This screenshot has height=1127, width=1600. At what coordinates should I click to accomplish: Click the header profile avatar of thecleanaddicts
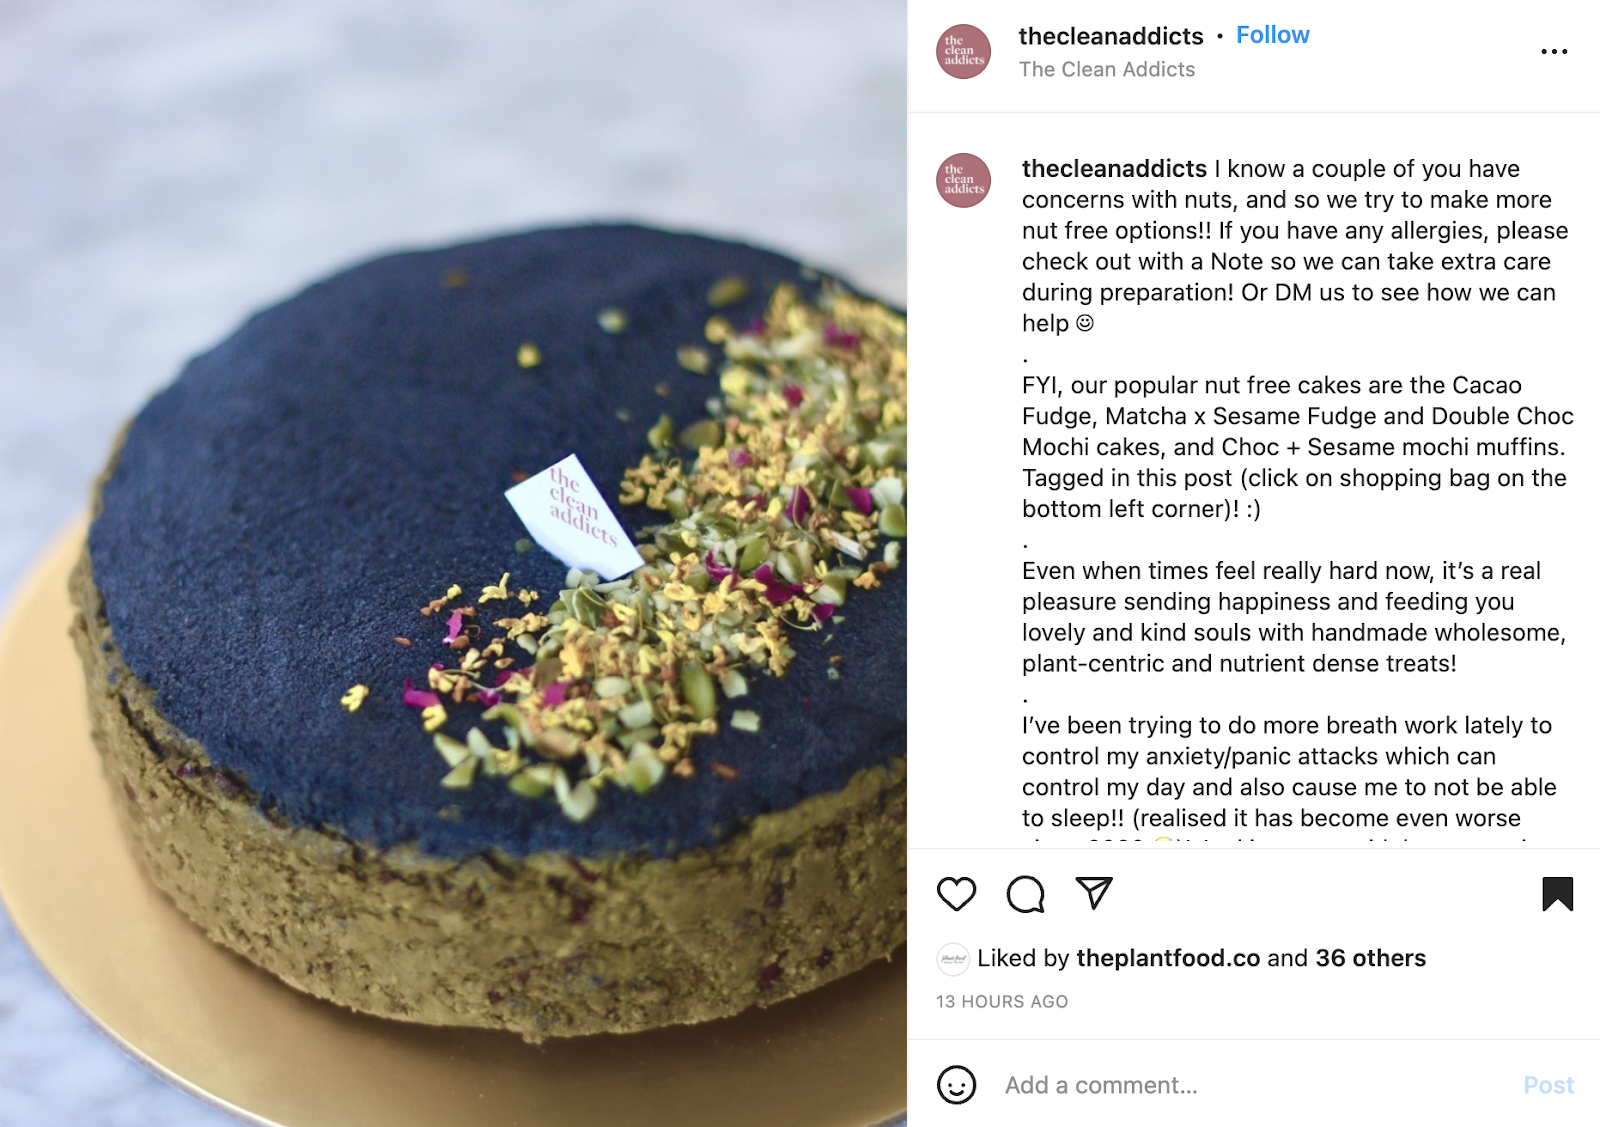pos(963,52)
